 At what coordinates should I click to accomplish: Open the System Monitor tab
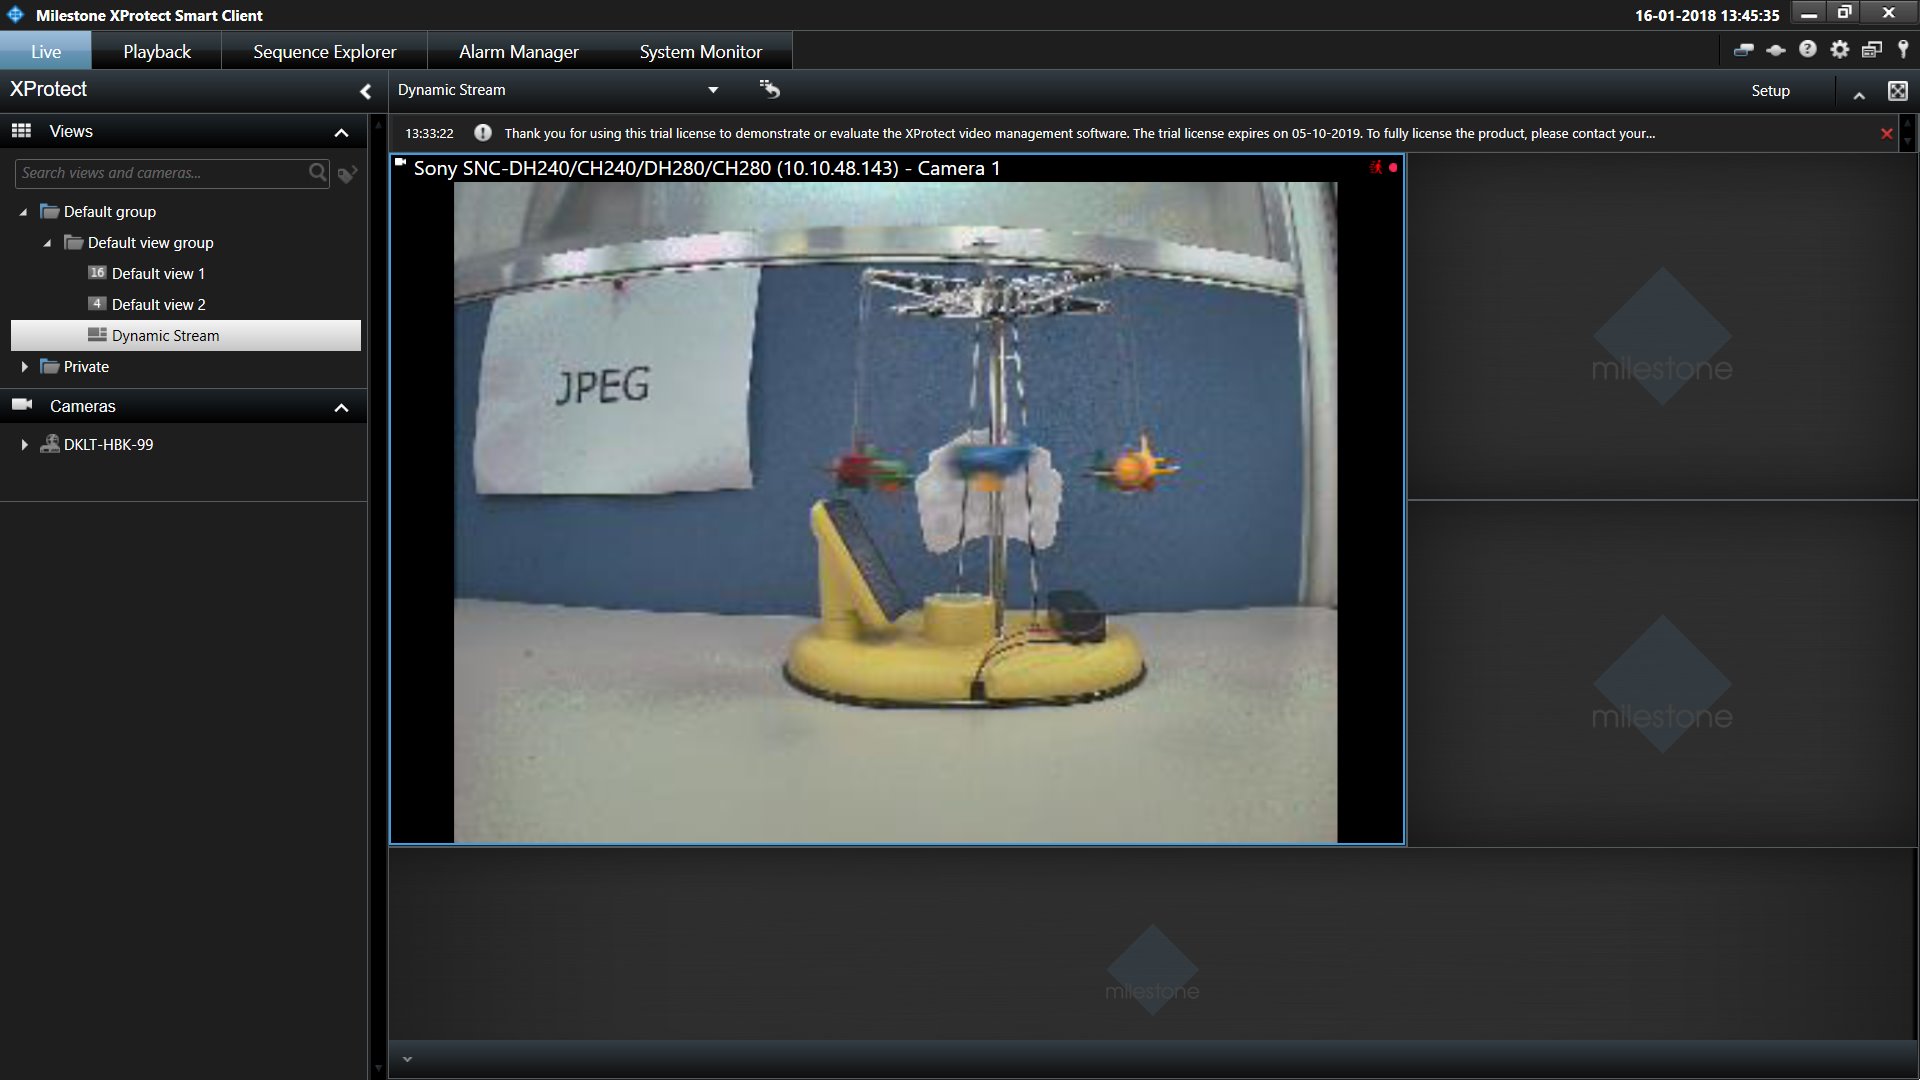tap(700, 51)
